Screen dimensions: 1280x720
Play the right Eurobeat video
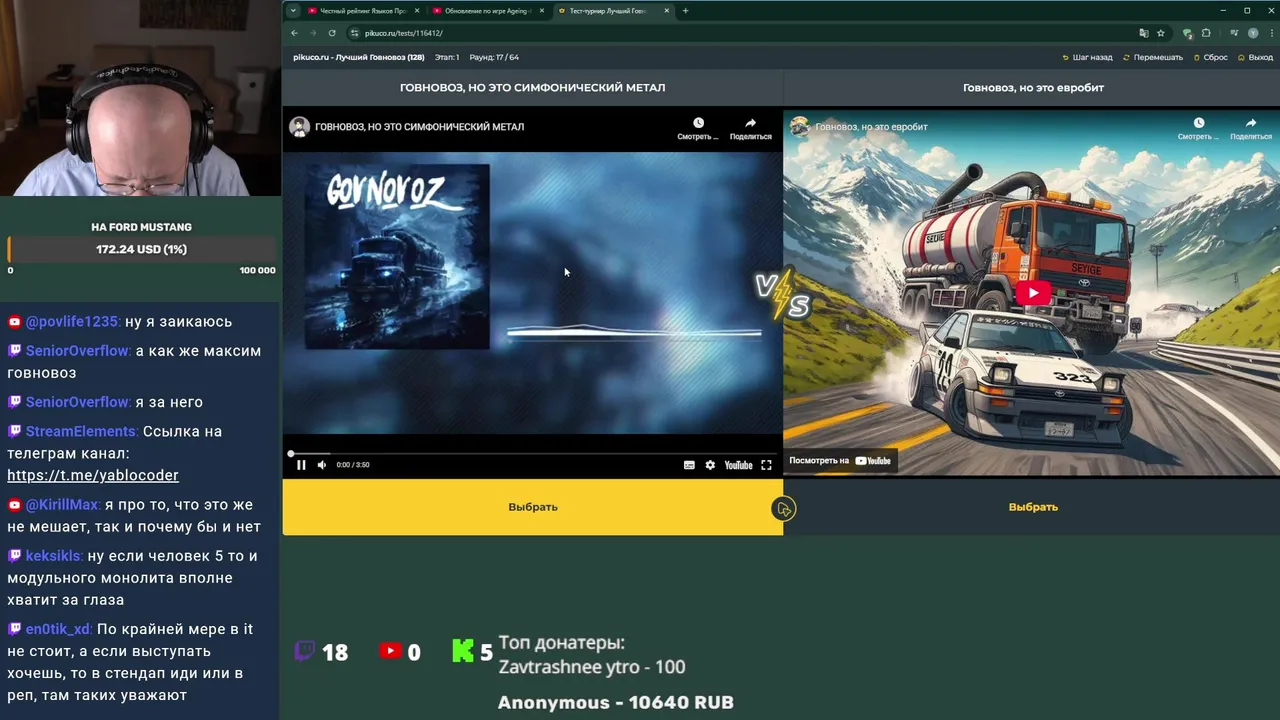(x=1032, y=293)
